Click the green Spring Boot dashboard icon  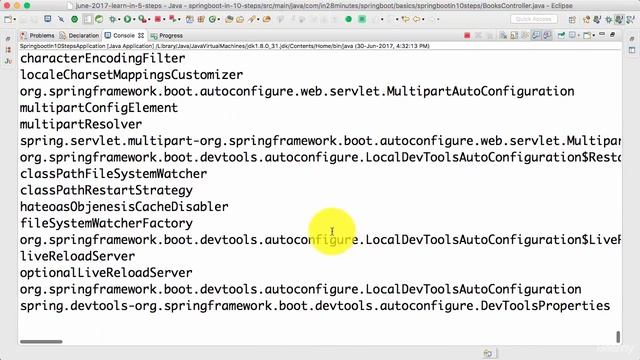(74, 19)
